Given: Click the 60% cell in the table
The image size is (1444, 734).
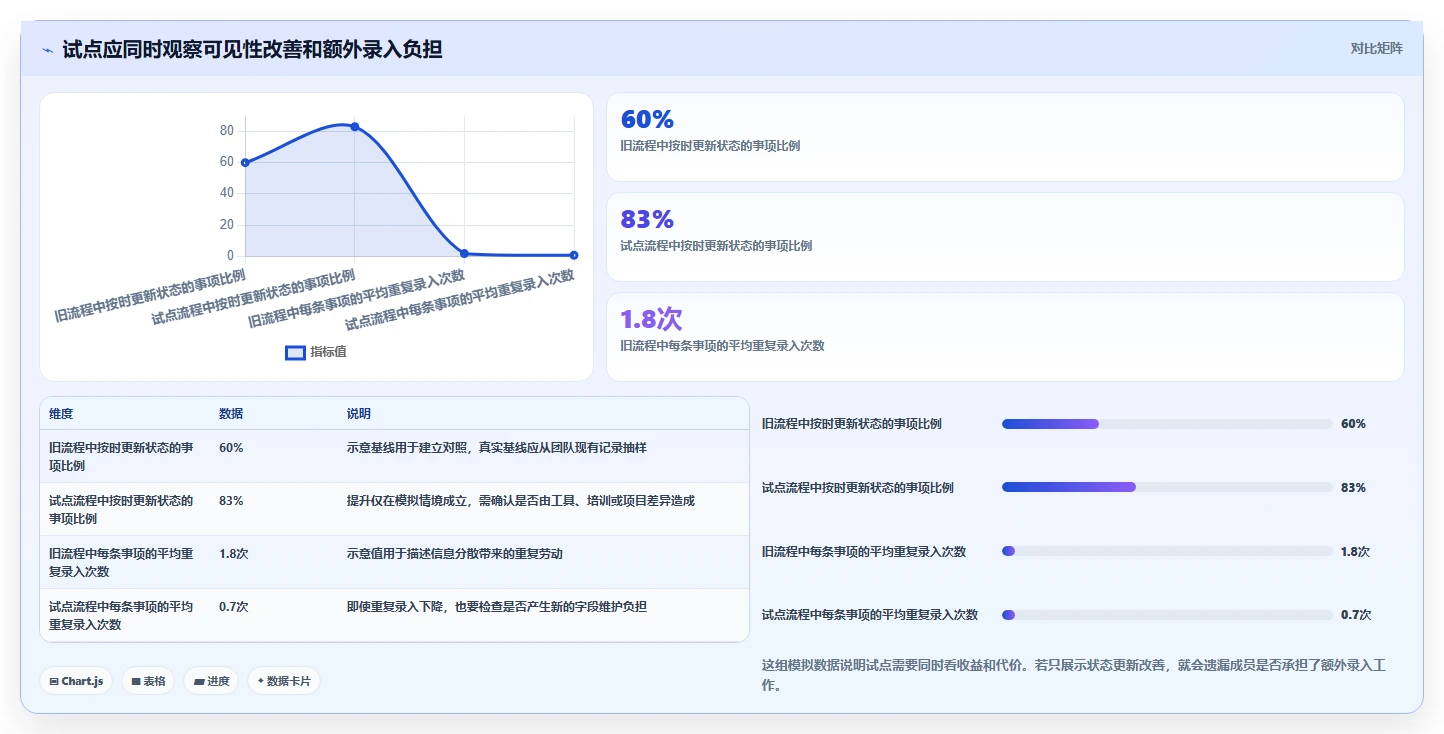Looking at the screenshot, I should pyautogui.click(x=231, y=448).
